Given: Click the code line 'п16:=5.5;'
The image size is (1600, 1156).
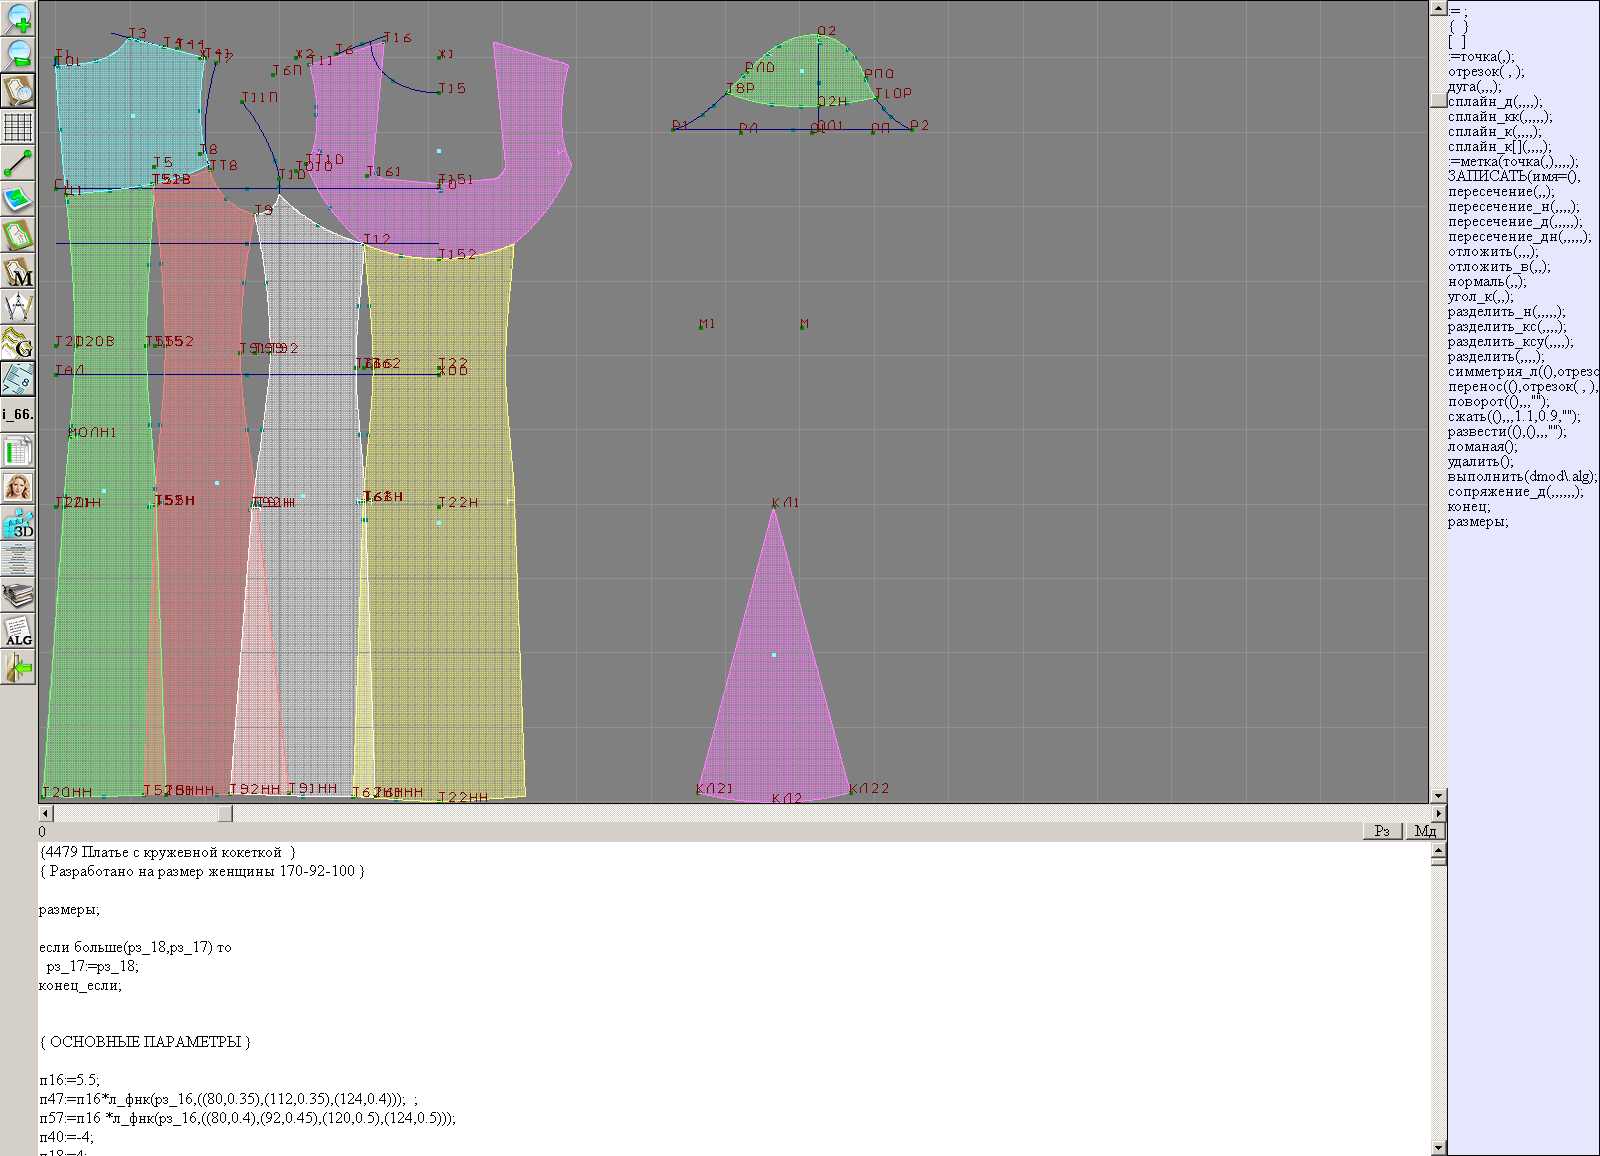Looking at the screenshot, I should click(x=70, y=1080).
